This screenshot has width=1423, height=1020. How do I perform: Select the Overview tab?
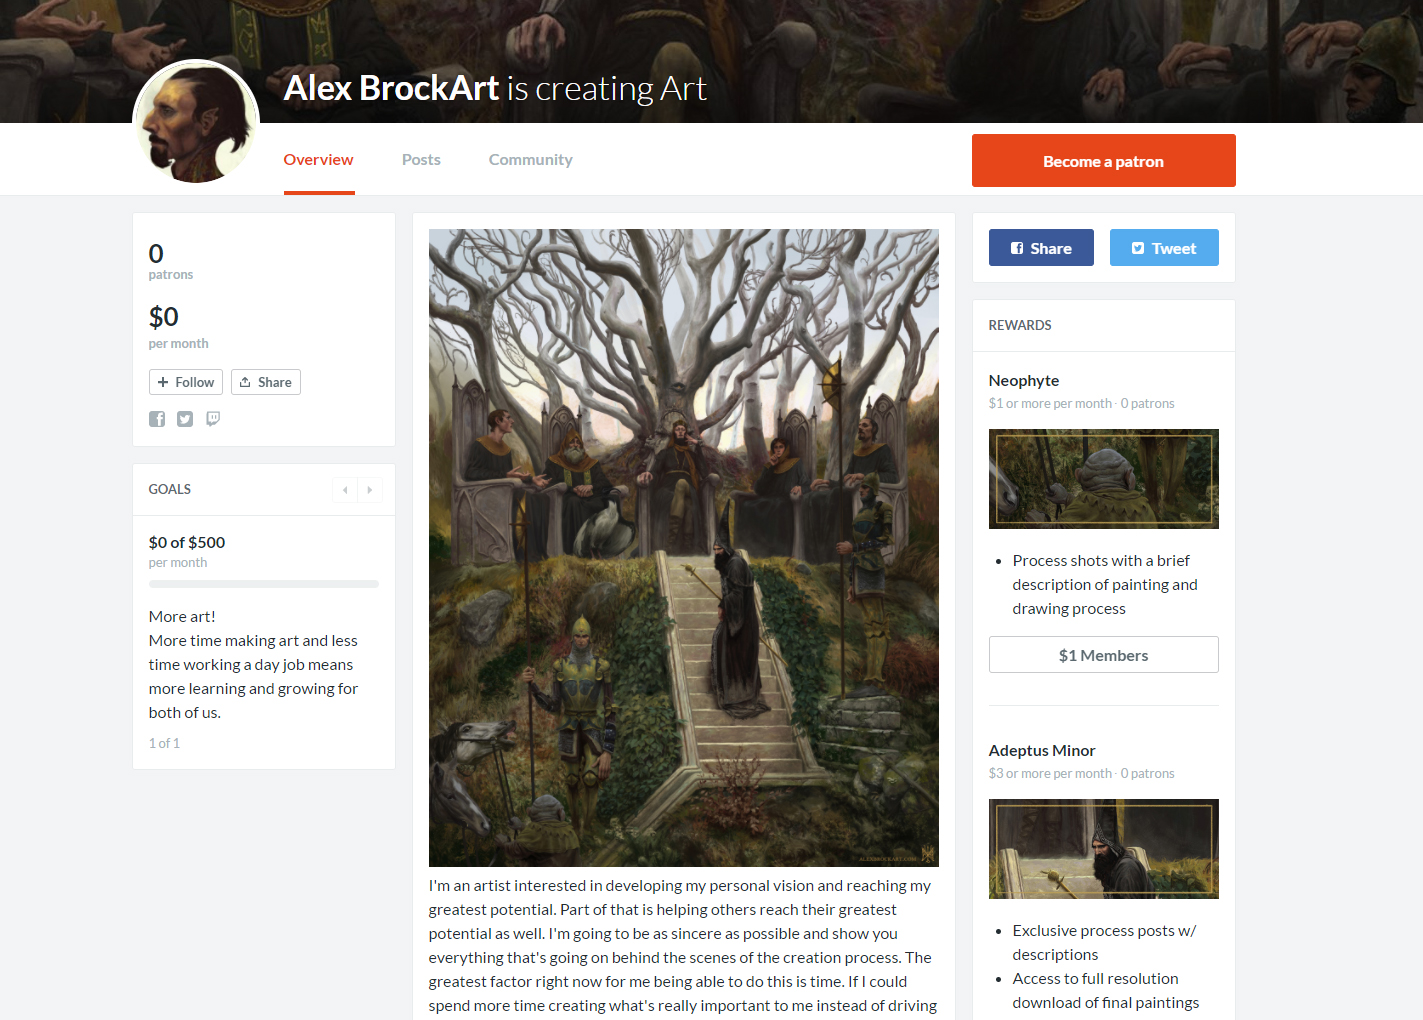[x=318, y=160]
